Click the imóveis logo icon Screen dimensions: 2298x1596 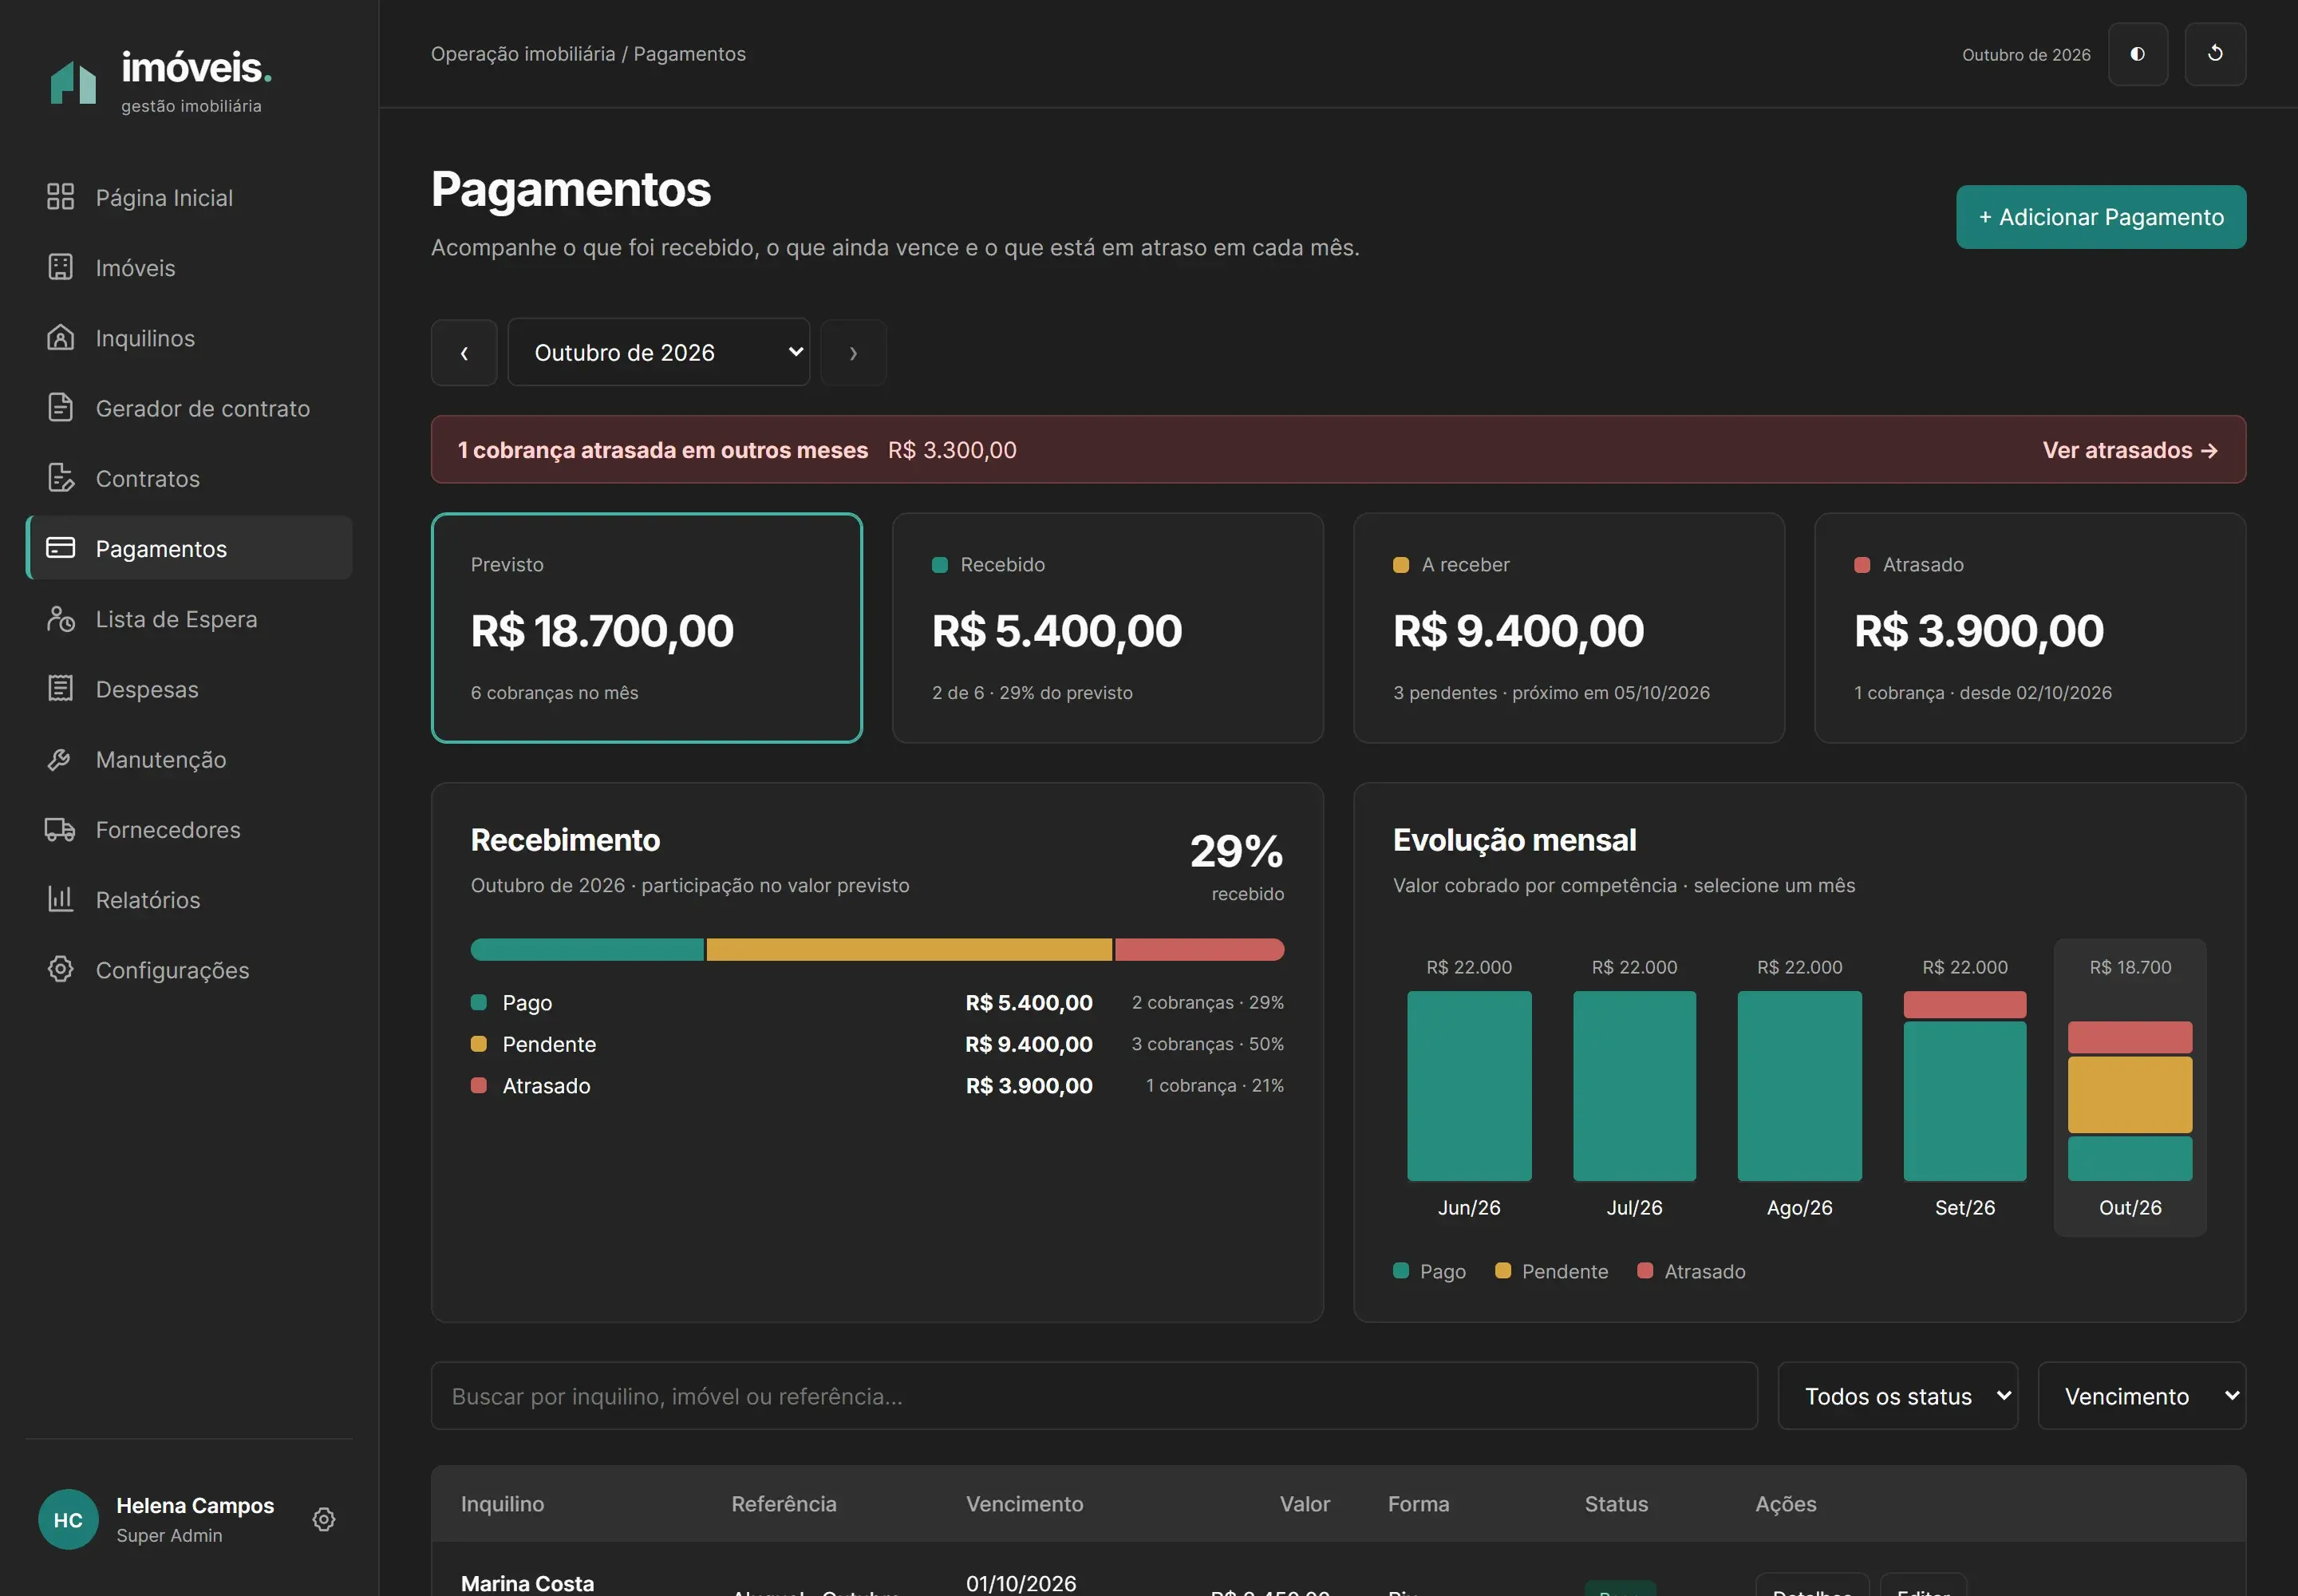point(73,83)
